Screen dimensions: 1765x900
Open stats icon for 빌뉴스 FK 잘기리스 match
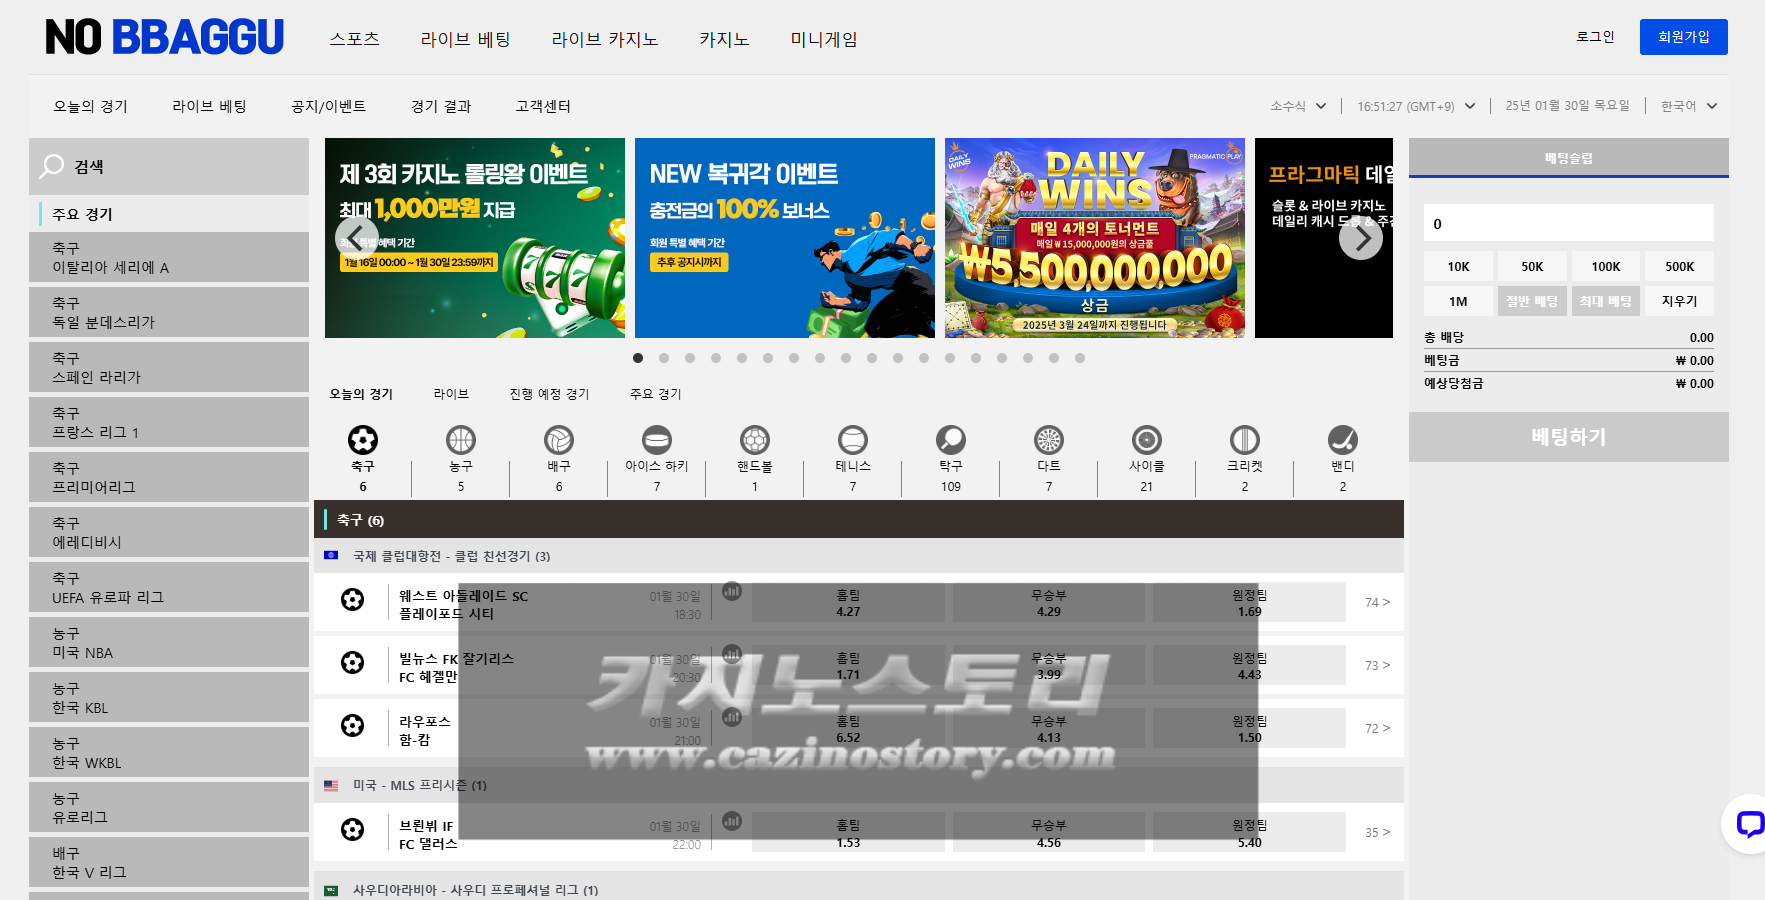tap(732, 654)
